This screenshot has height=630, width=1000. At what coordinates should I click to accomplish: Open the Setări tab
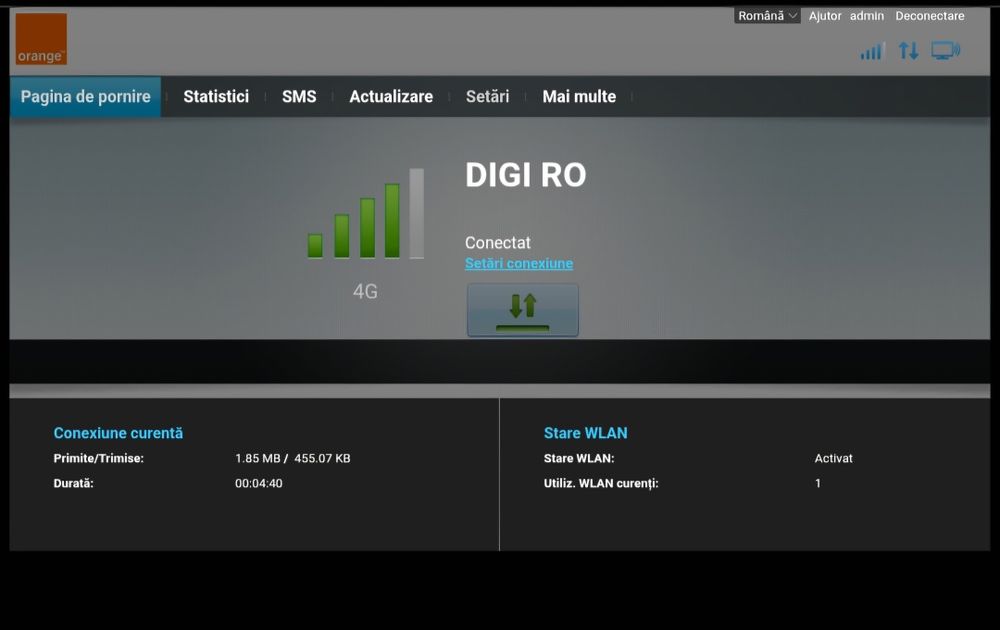(x=487, y=96)
